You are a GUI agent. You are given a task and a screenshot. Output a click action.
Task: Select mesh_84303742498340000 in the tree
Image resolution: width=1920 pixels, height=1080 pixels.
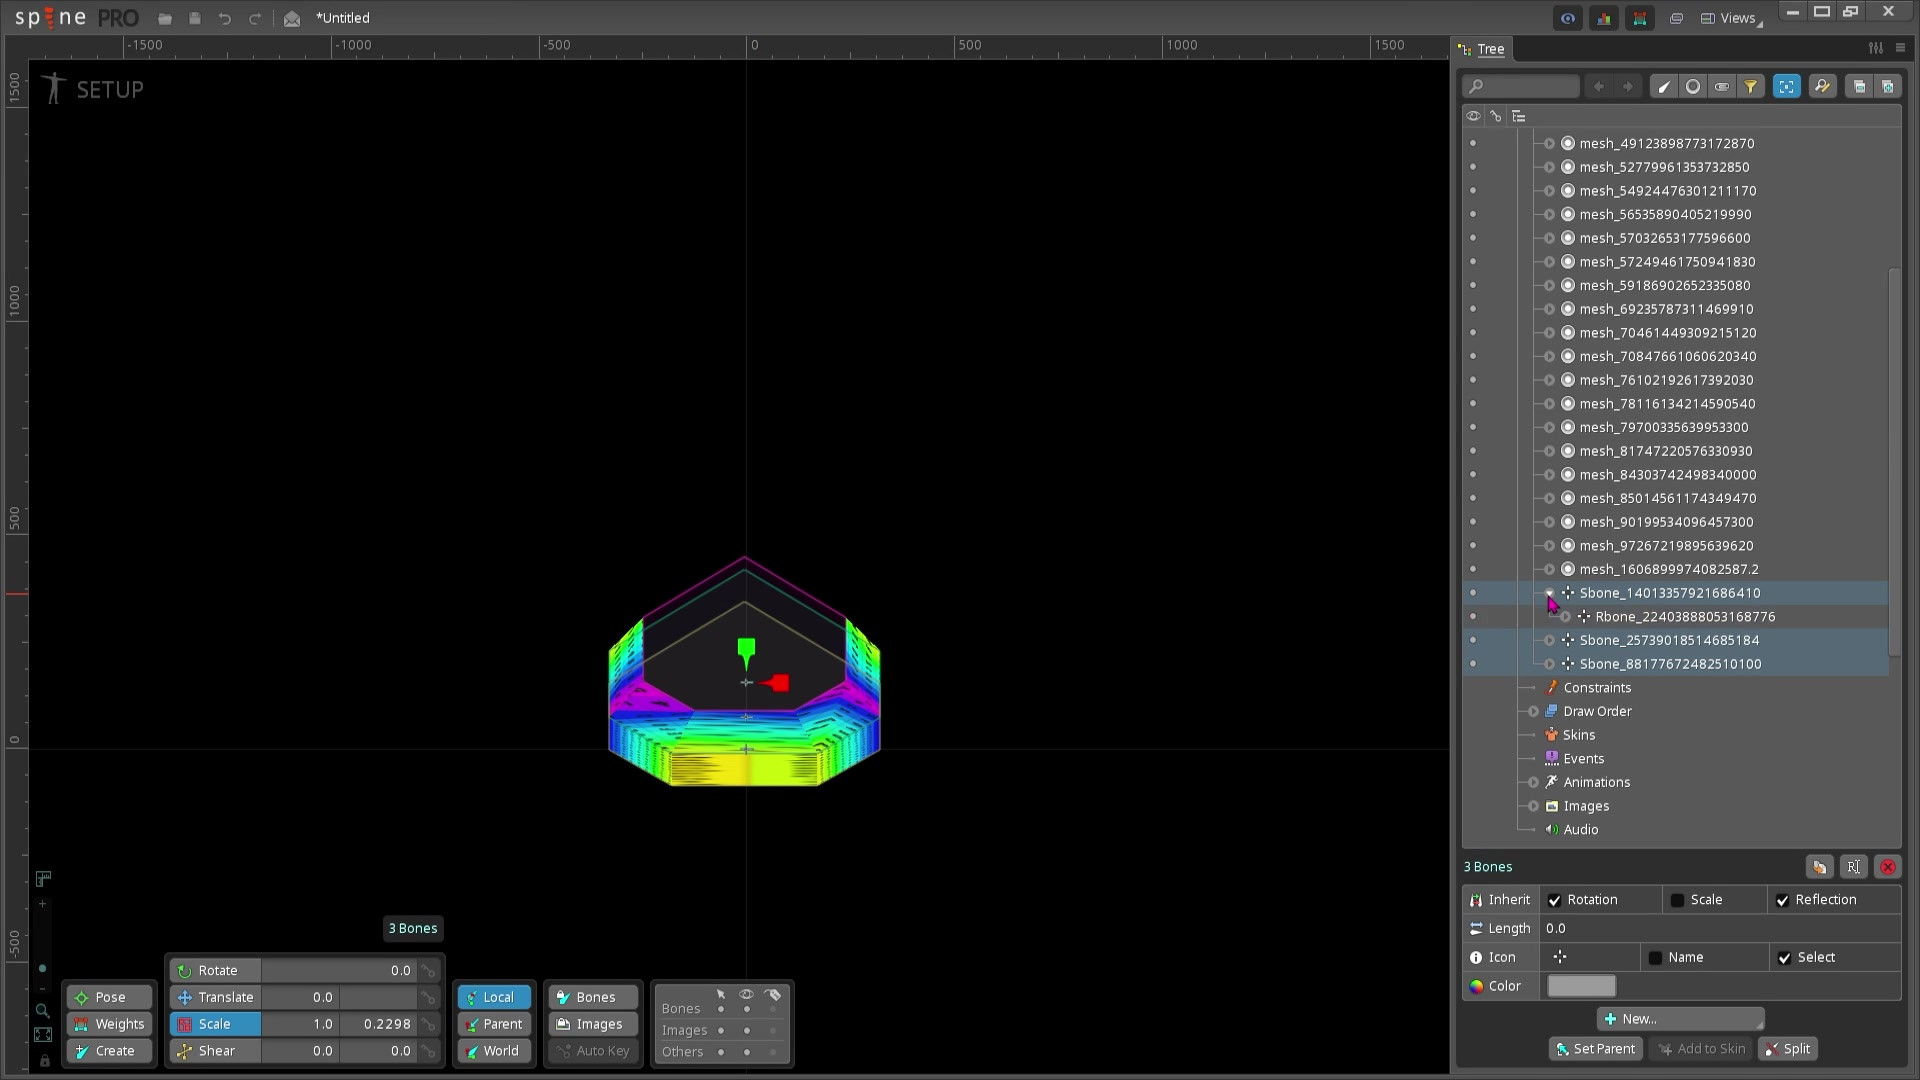pos(1667,474)
